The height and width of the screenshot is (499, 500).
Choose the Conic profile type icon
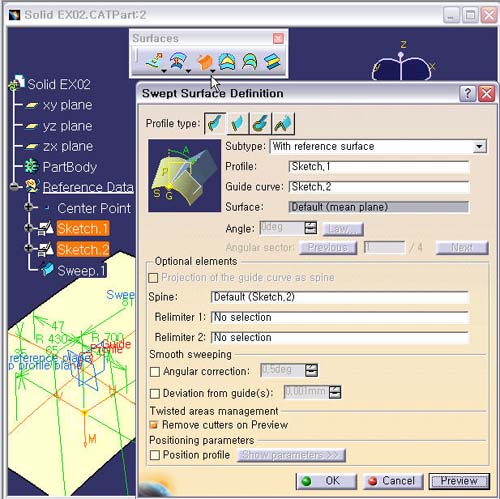pyautogui.click(x=284, y=123)
